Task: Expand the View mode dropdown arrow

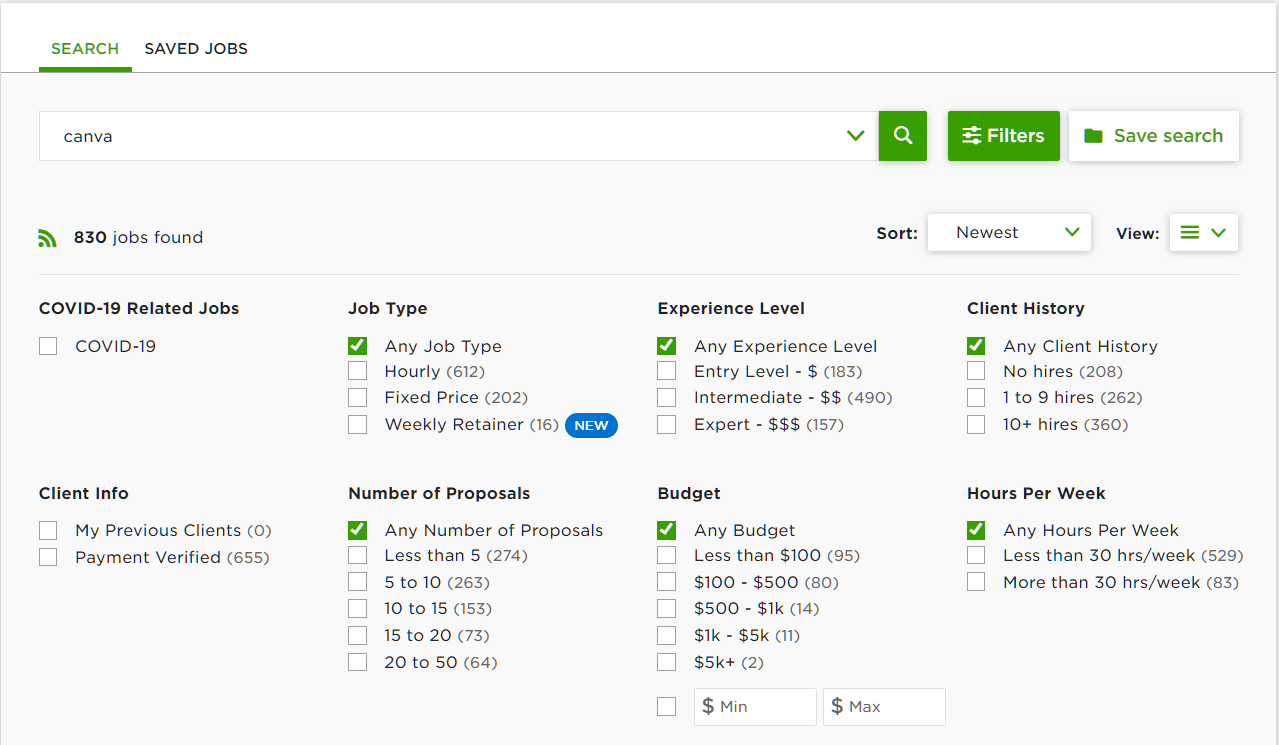Action: [x=1218, y=233]
